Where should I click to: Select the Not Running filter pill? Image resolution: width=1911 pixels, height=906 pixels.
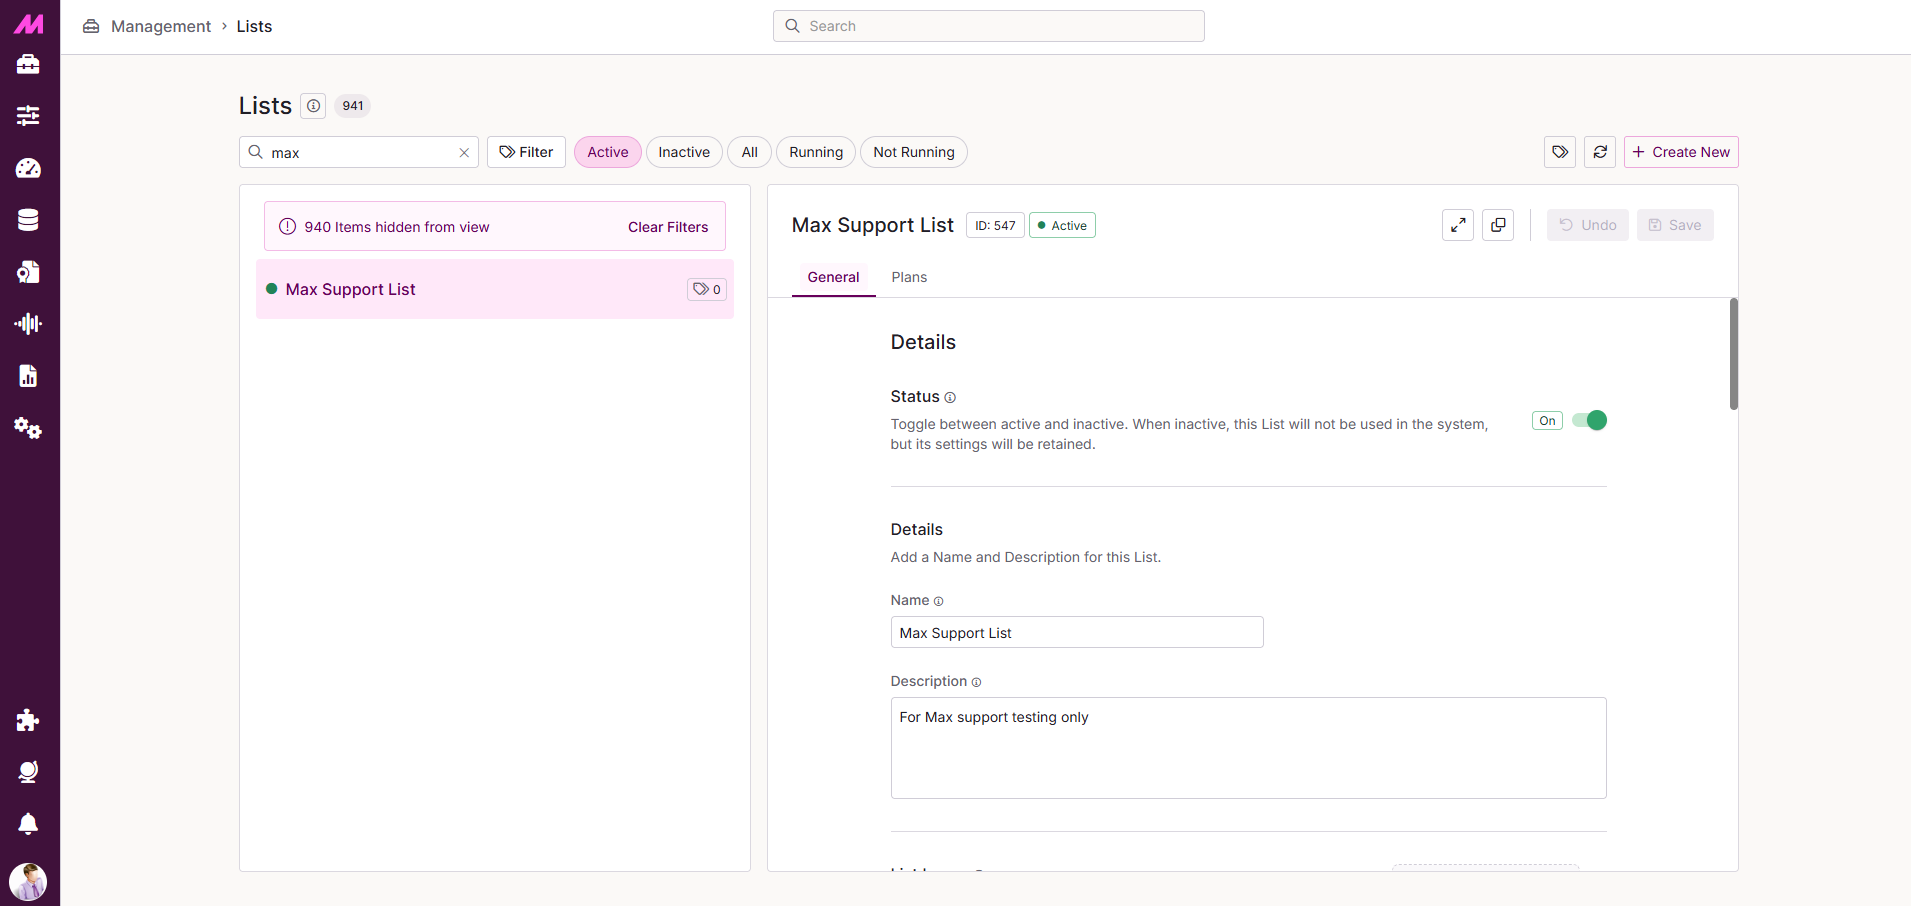[913, 152]
